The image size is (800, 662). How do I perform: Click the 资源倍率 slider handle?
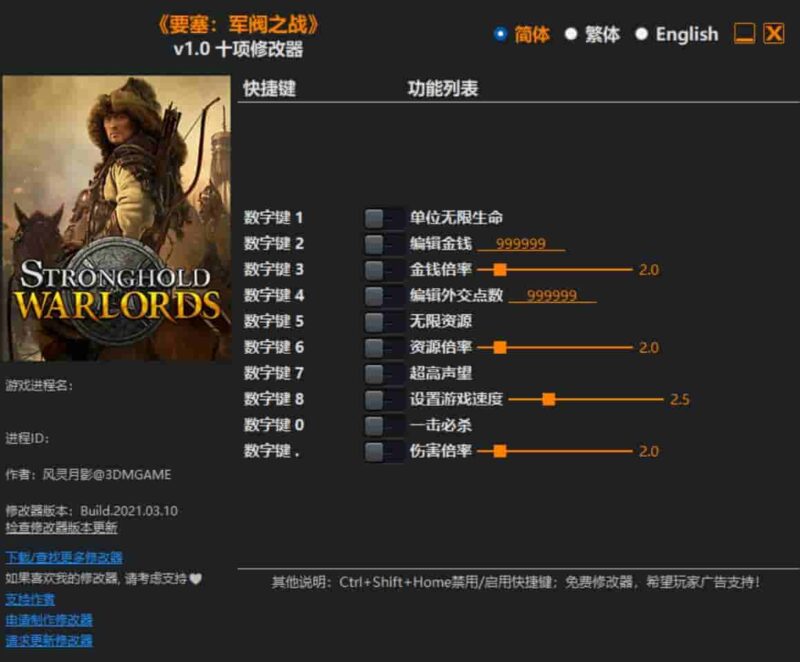(501, 345)
